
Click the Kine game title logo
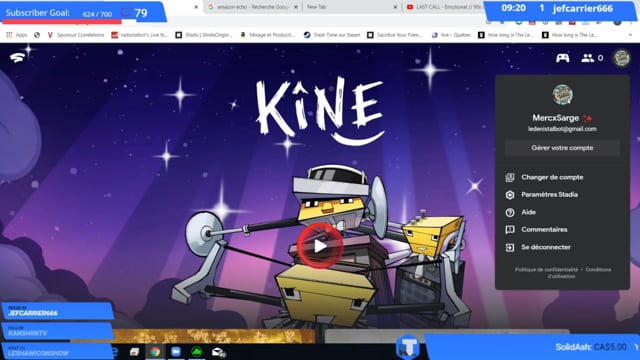[320, 111]
